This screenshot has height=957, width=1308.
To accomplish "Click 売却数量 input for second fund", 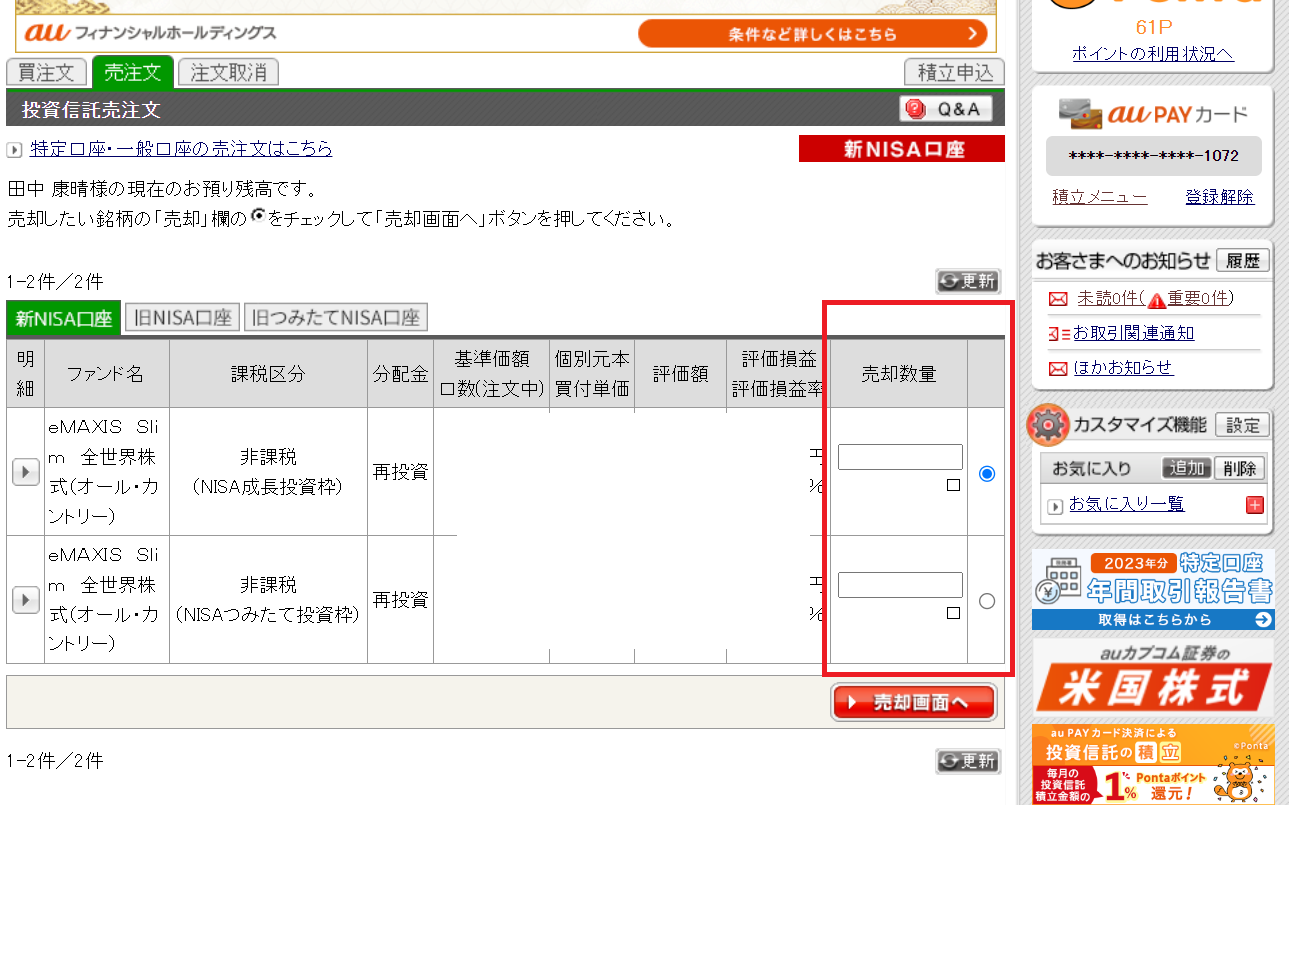I will (x=900, y=585).
